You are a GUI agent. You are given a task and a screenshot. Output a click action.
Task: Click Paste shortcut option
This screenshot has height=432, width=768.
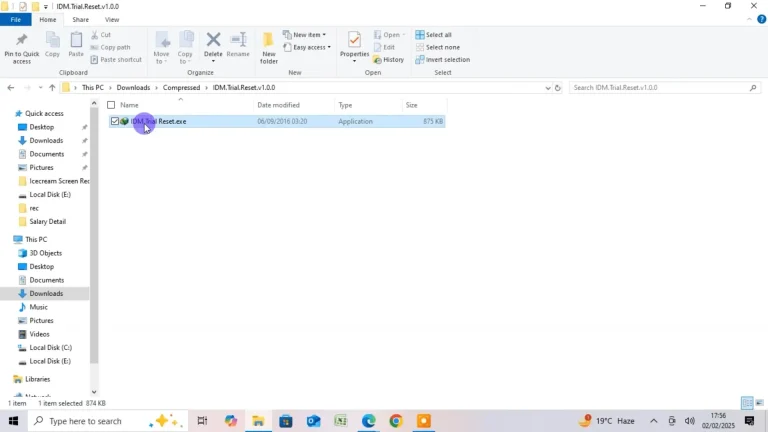point(117,59)
